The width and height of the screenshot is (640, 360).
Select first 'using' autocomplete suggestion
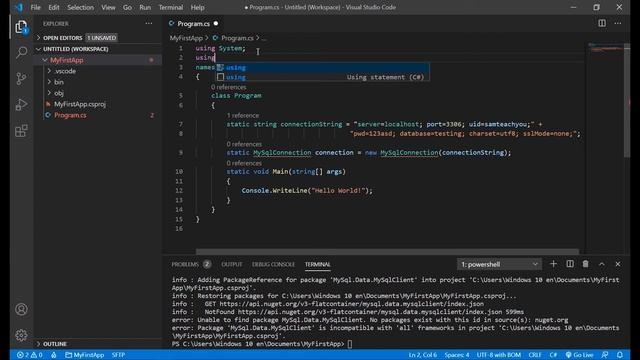[x=322, y=68]
